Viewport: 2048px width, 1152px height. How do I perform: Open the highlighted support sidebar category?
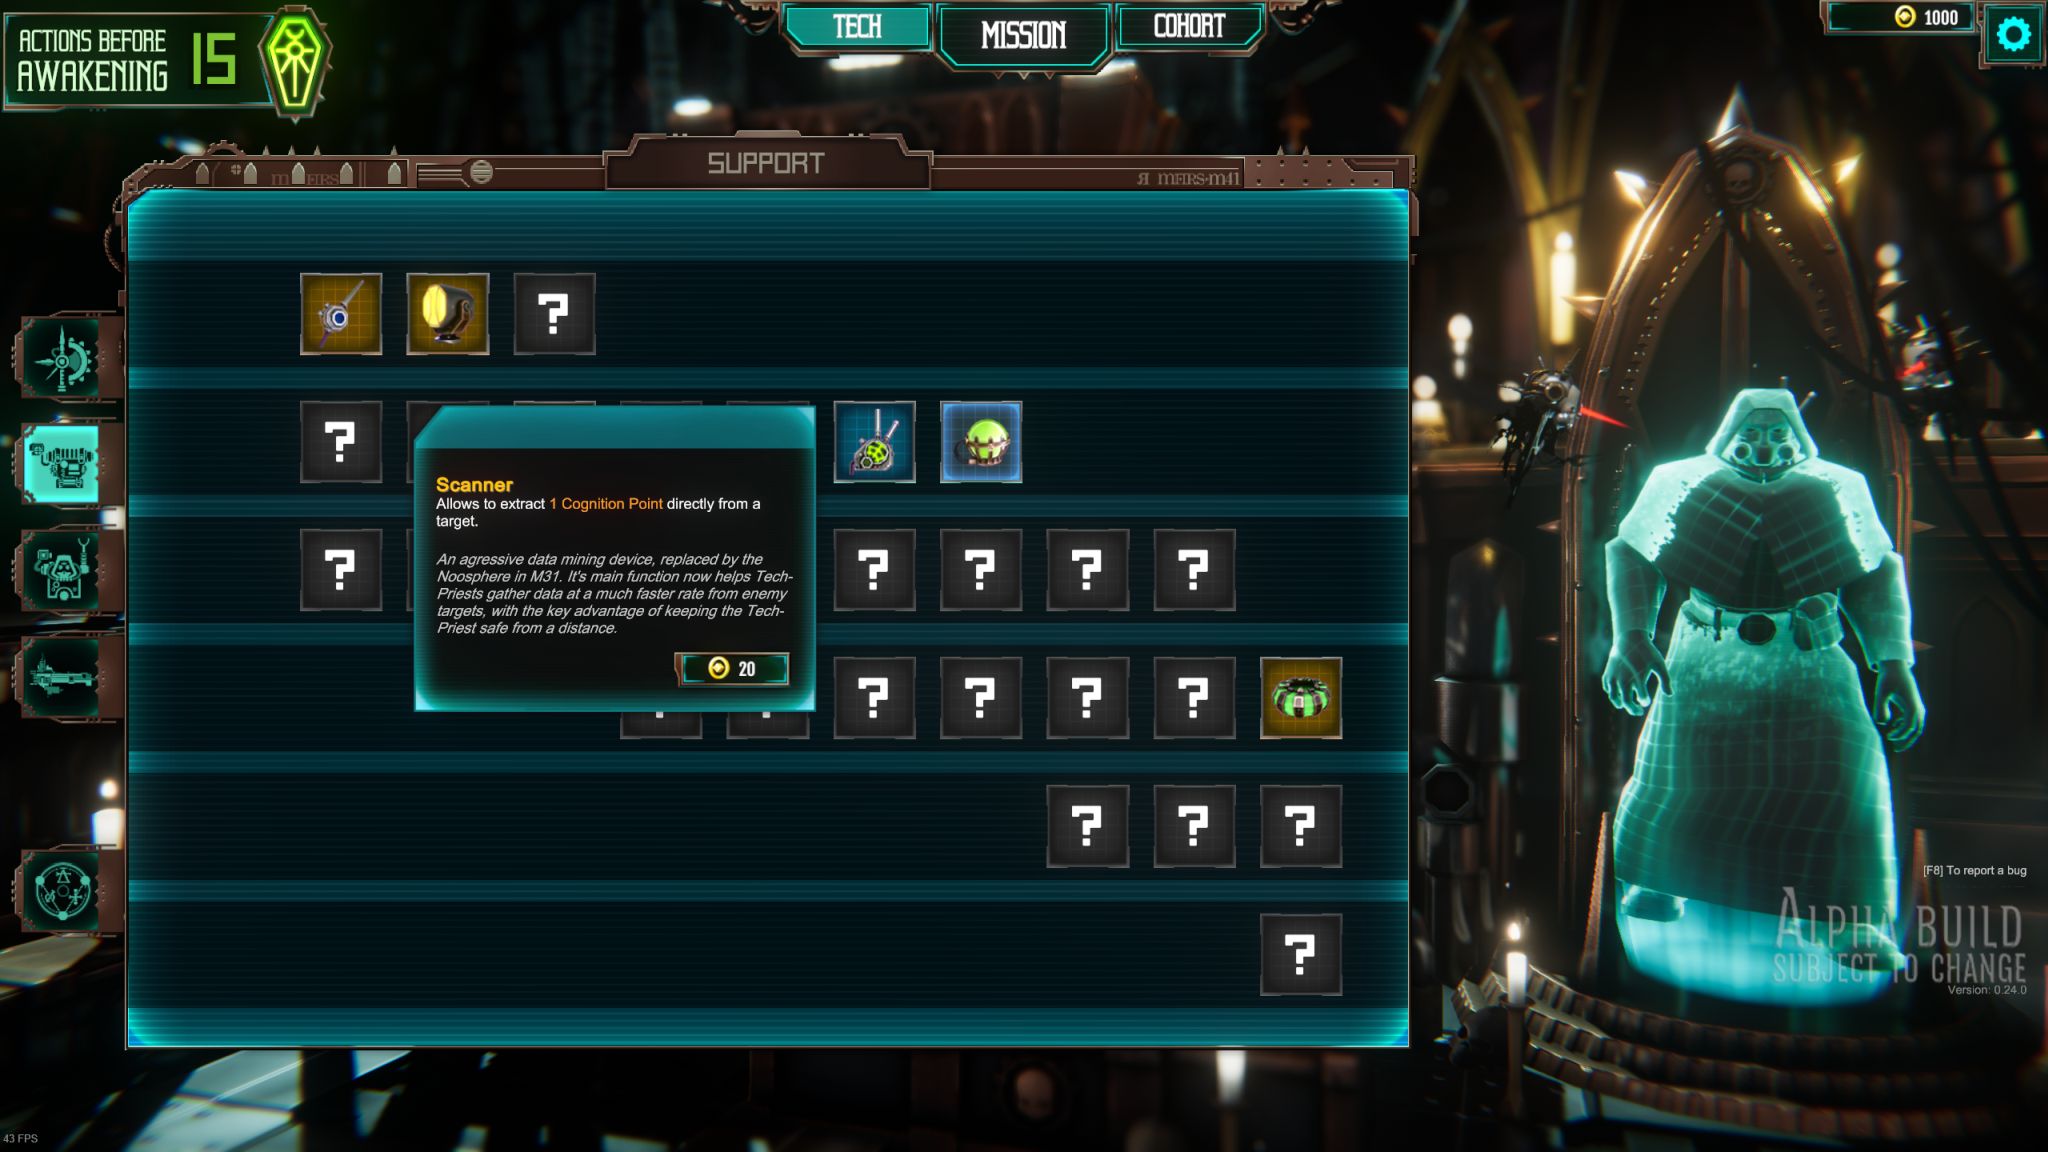click(62, 464)
